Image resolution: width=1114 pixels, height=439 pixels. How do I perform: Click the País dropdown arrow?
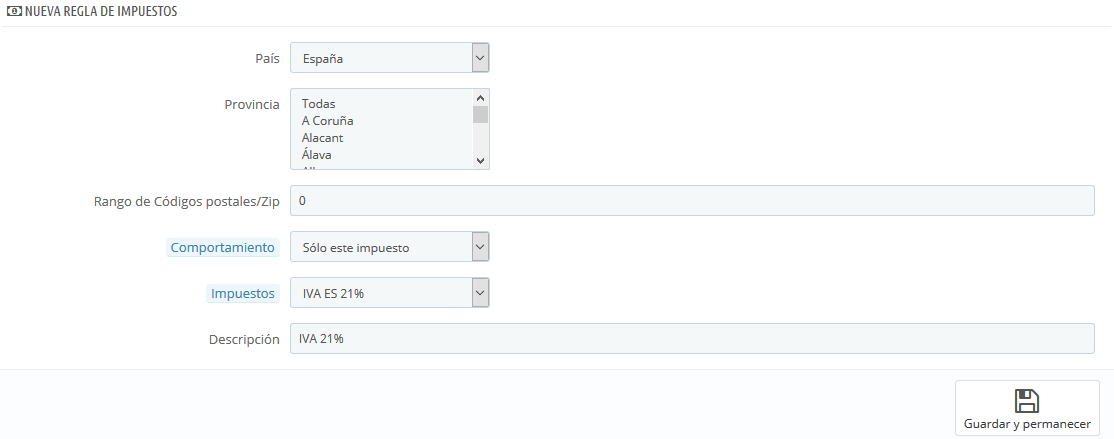pos(480,59)
